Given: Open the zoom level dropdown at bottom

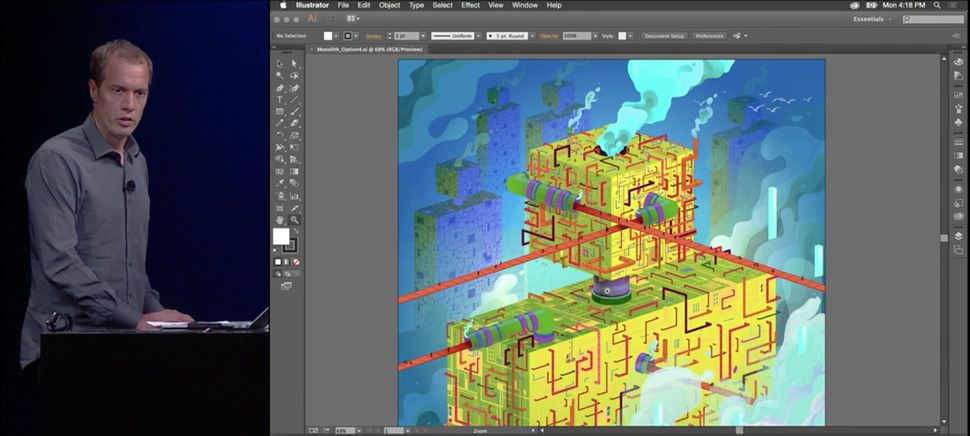Looking at the screenshot, I should pos(357,430).
